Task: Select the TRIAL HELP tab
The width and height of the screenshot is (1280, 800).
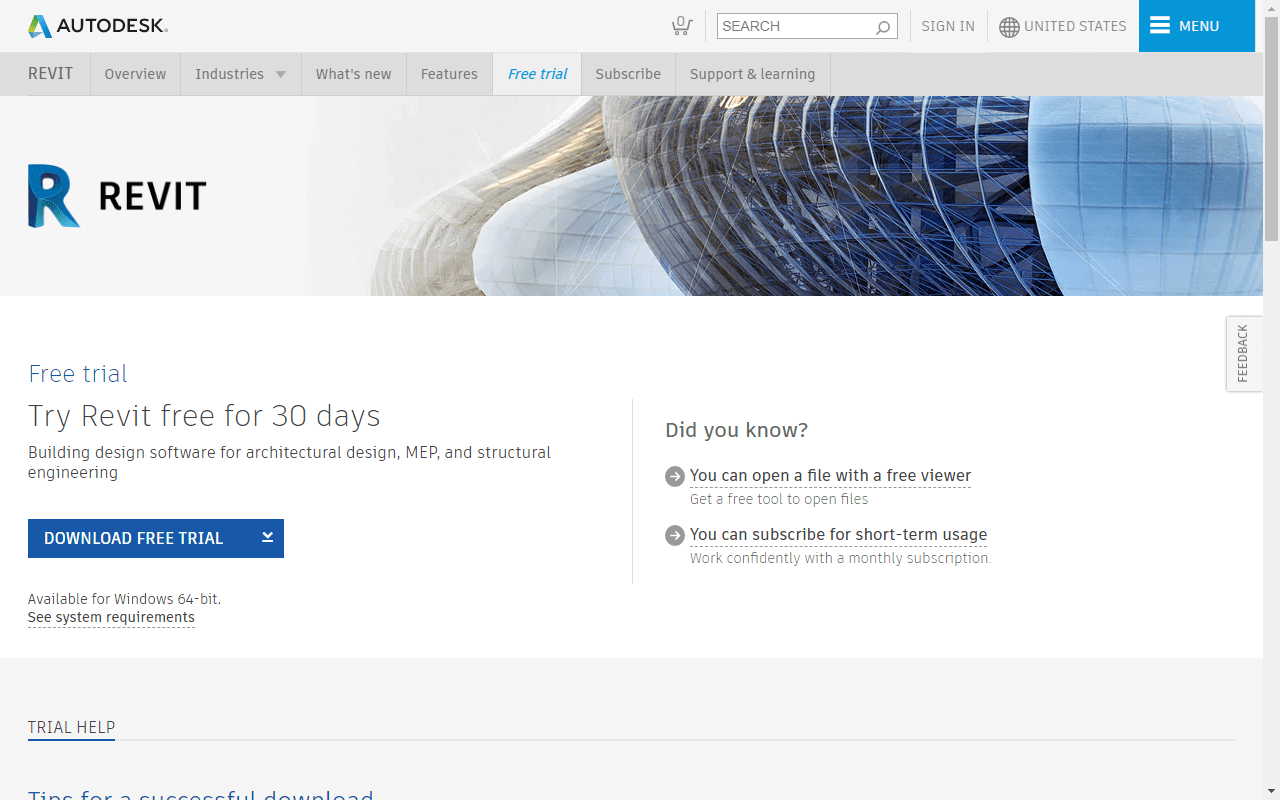Action: [71, 728]
